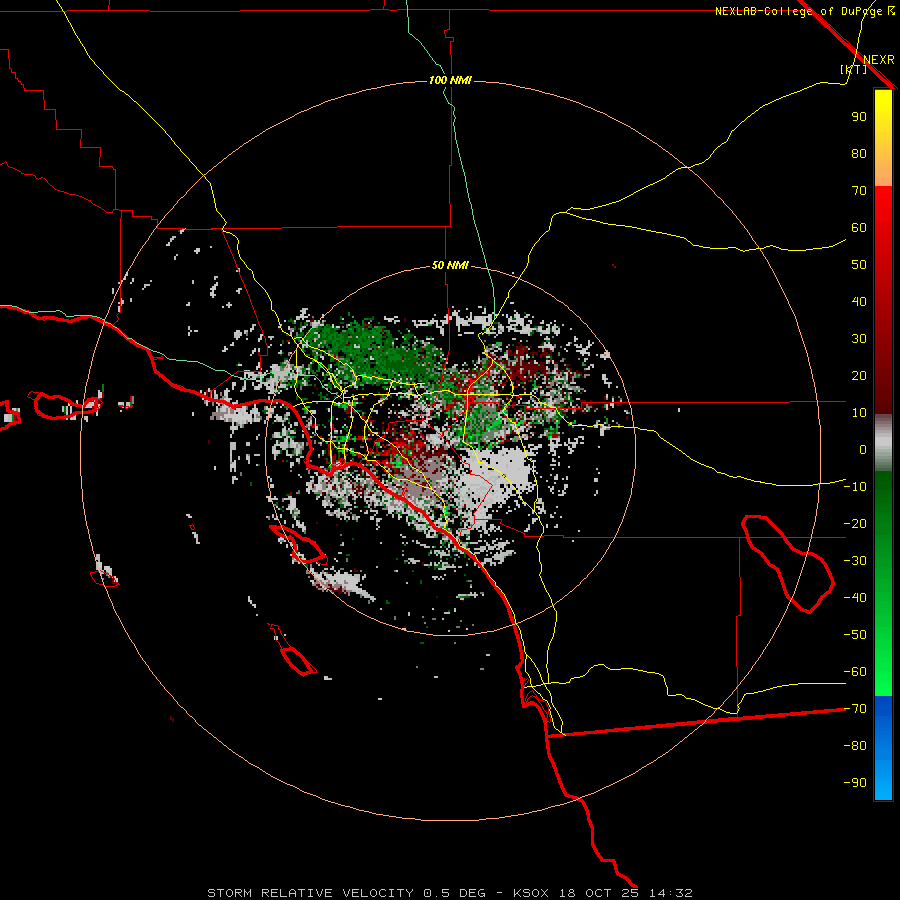Image resolution: width=900 pixels, height=900 pixels.
Task: Click the KSOX station identifier
Action: click(x=530, y=893)
